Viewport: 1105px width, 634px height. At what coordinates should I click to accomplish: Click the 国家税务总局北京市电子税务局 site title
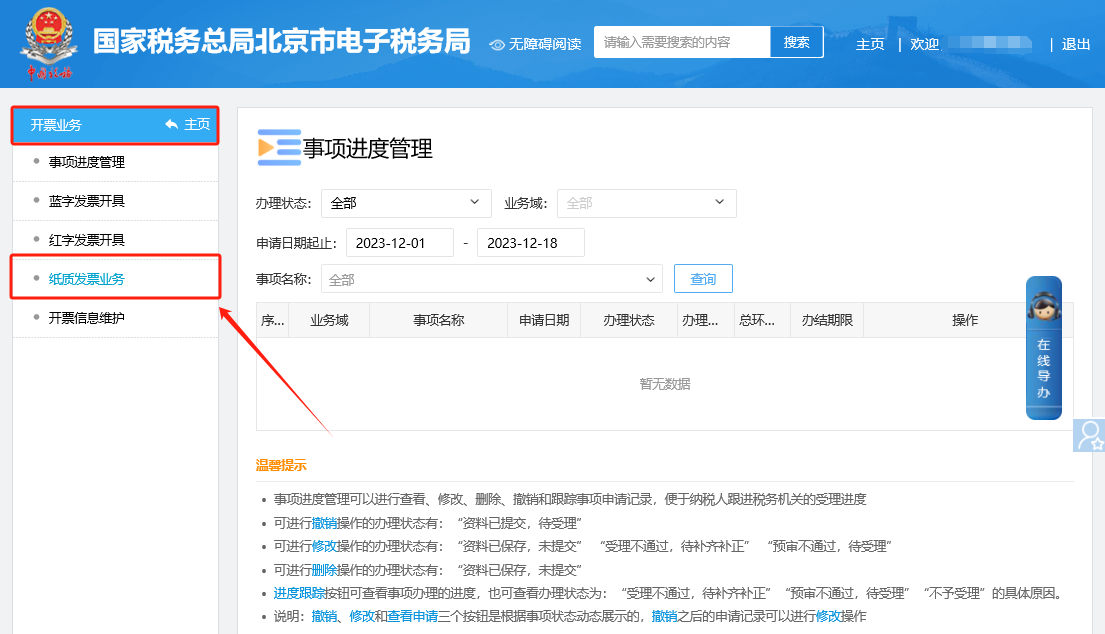[x=282, y=42]
